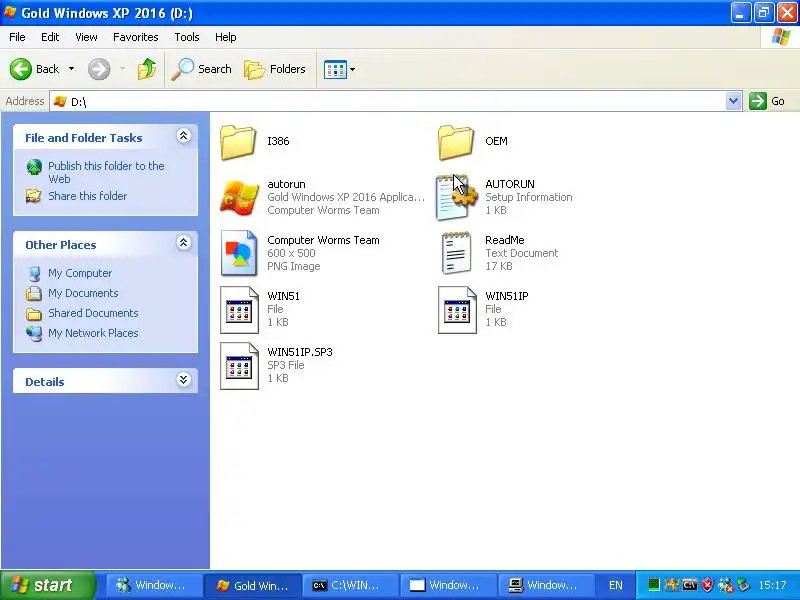This screenshot has width=800, height=600.
Task: Click the EN language indicator
Action: point(616,585)
